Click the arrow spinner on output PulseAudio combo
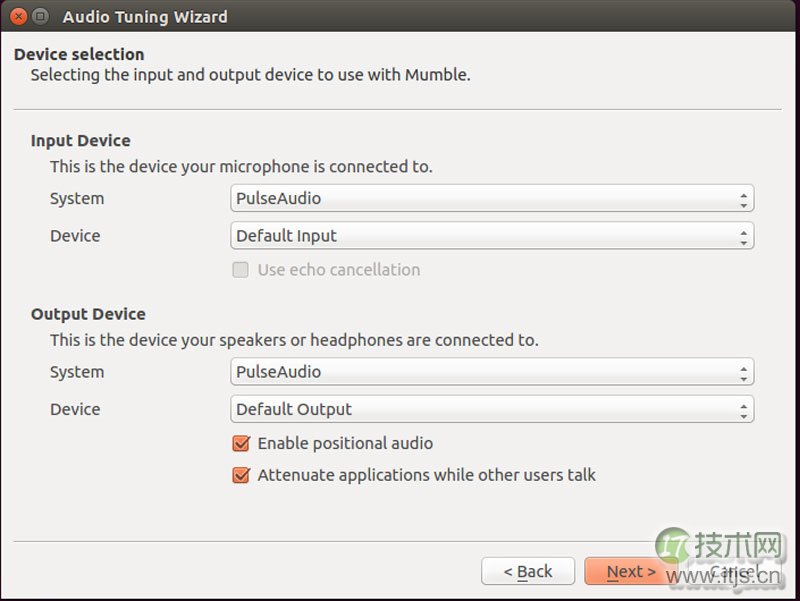800x601 pixels. pyautogui.click(x=743, y=373)
